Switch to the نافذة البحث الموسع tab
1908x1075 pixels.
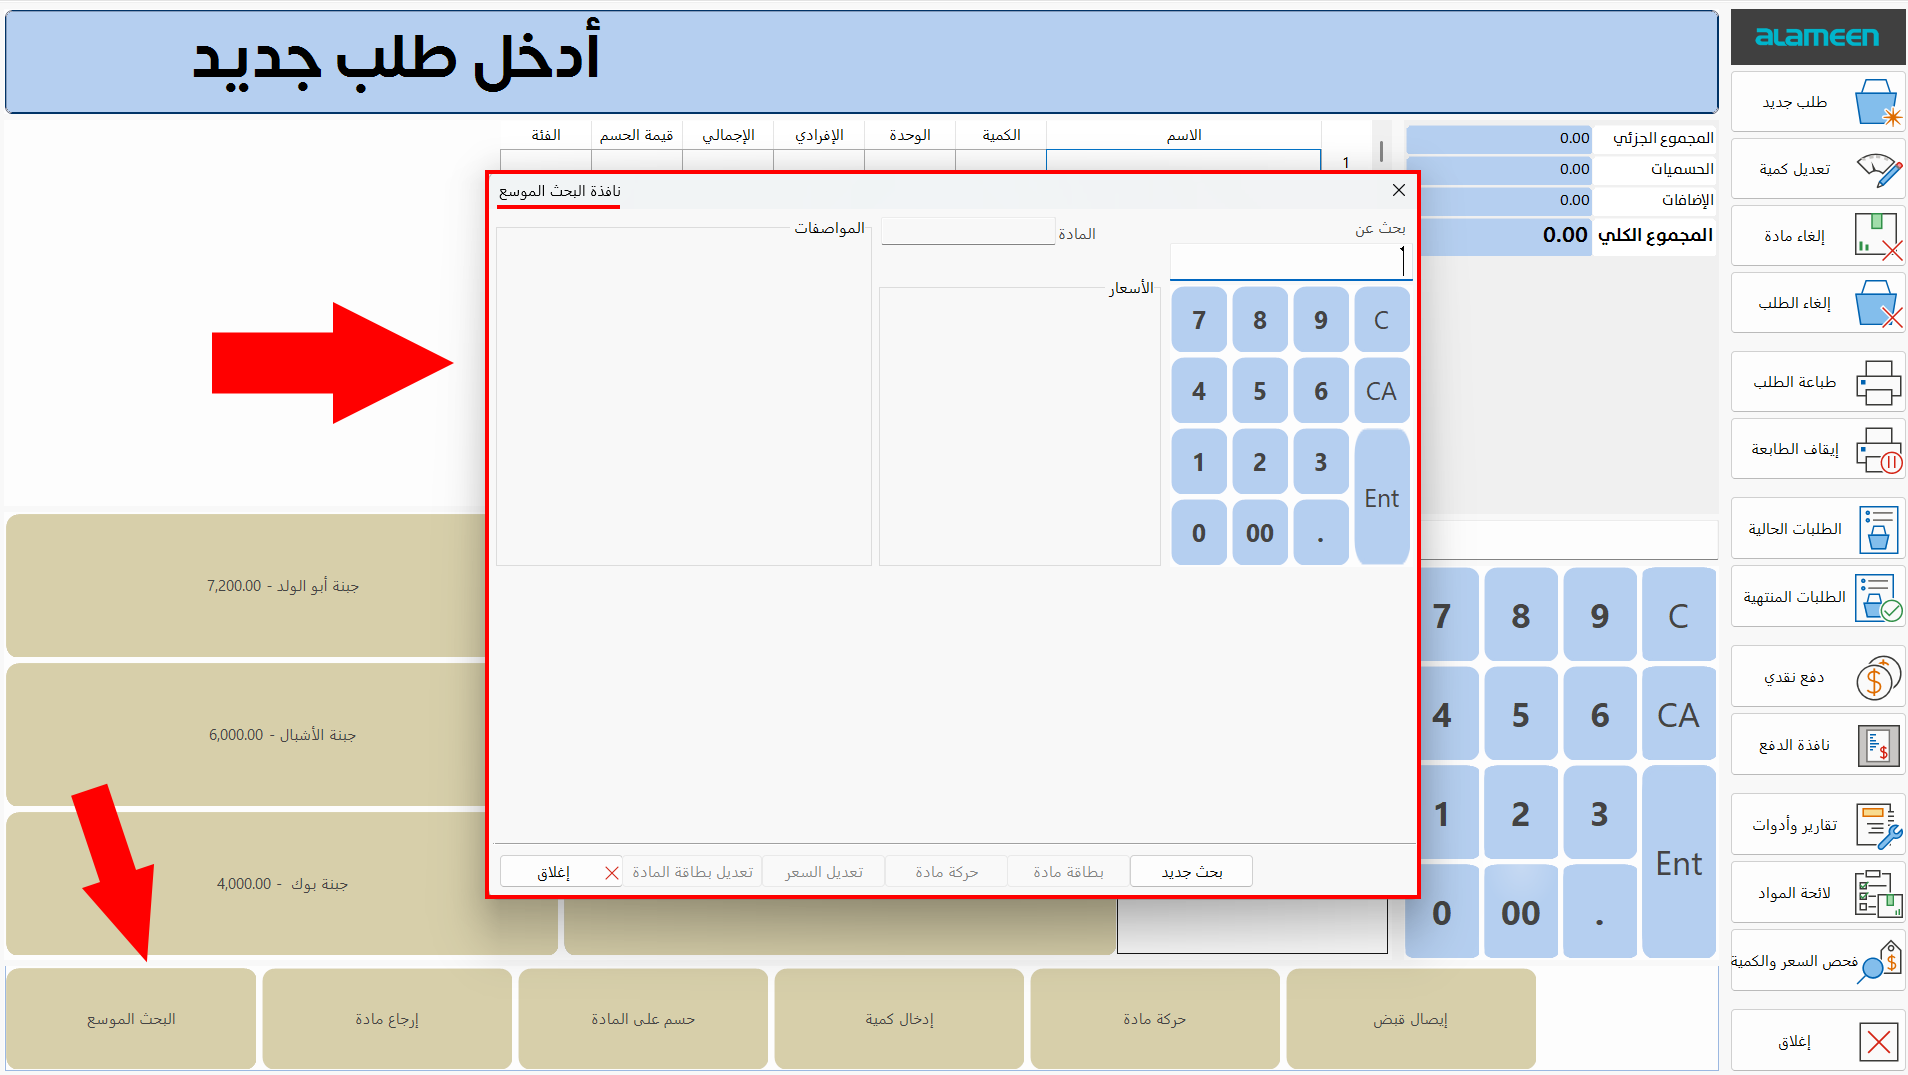pos(557,194)
